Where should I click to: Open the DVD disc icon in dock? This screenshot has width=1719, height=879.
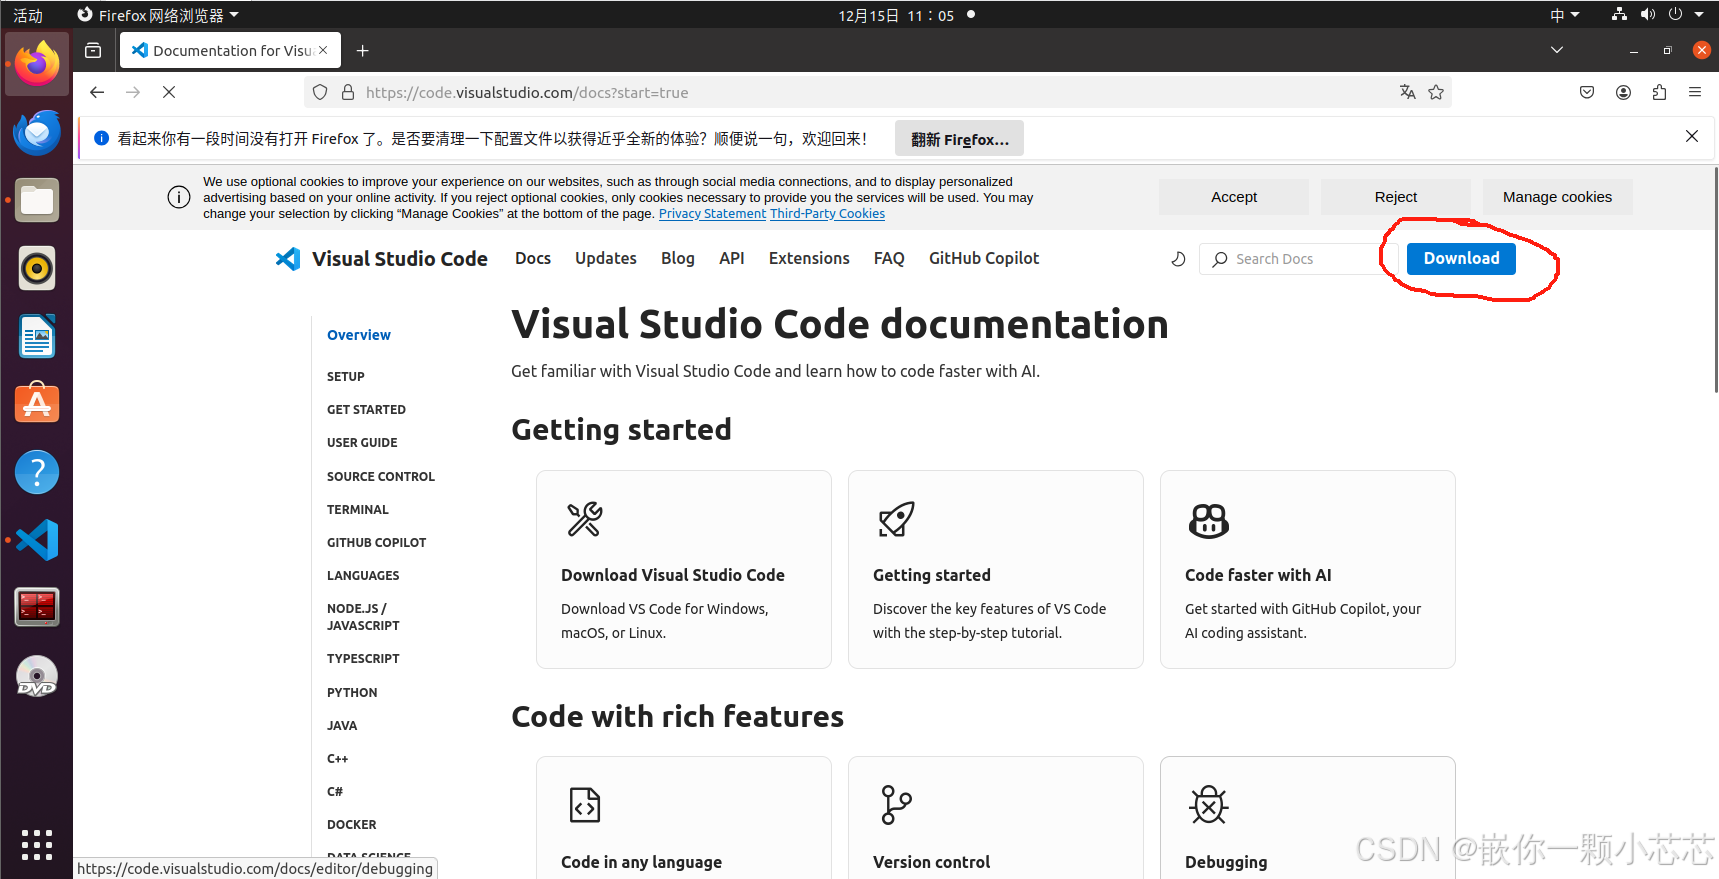(37, 676)
